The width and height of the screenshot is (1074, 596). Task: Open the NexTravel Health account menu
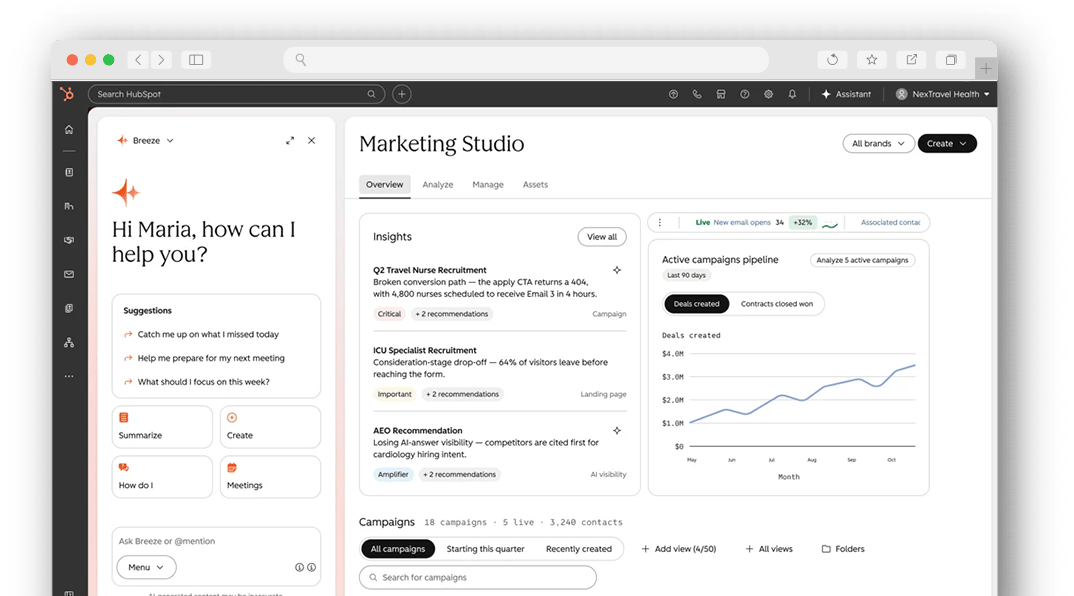pyautogui.click(x=942, y=95)
